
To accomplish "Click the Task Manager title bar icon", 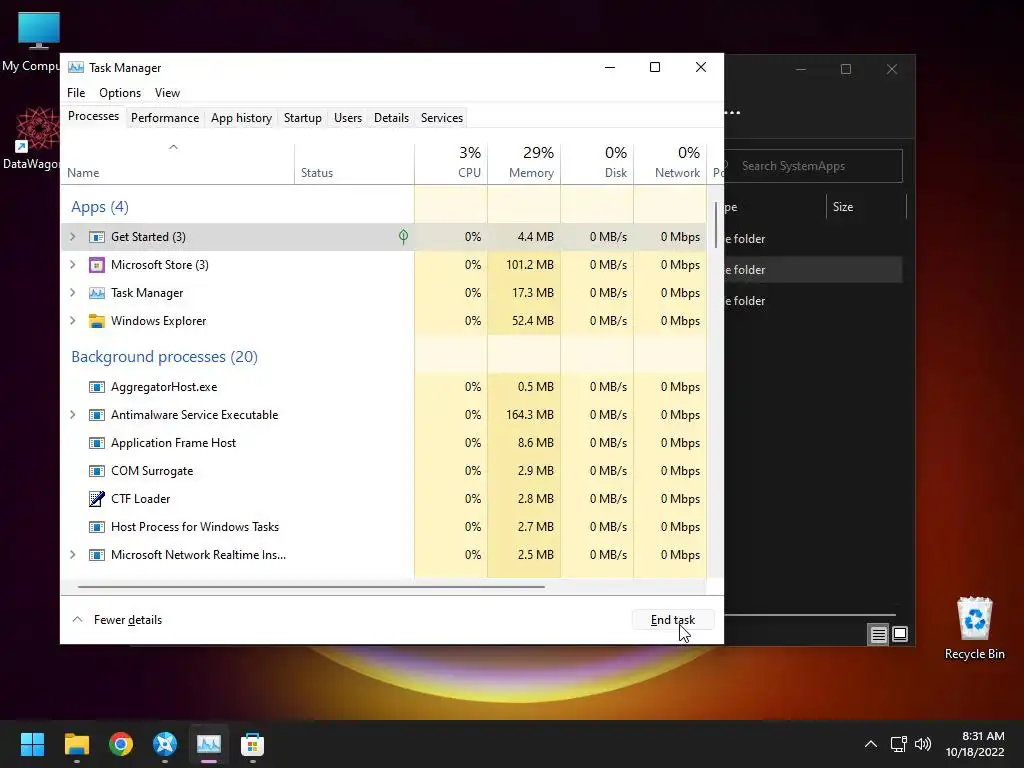I will tap(76, 67).
